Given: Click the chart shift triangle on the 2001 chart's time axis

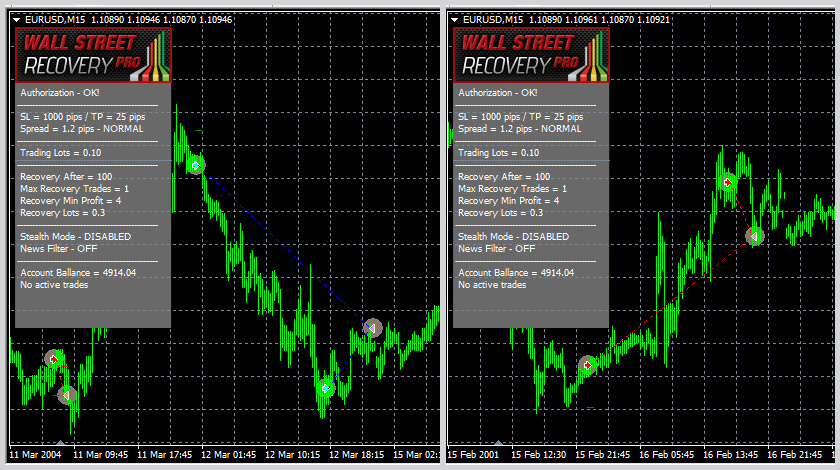Looking at the screenshot, I should (x=498, y=443).
